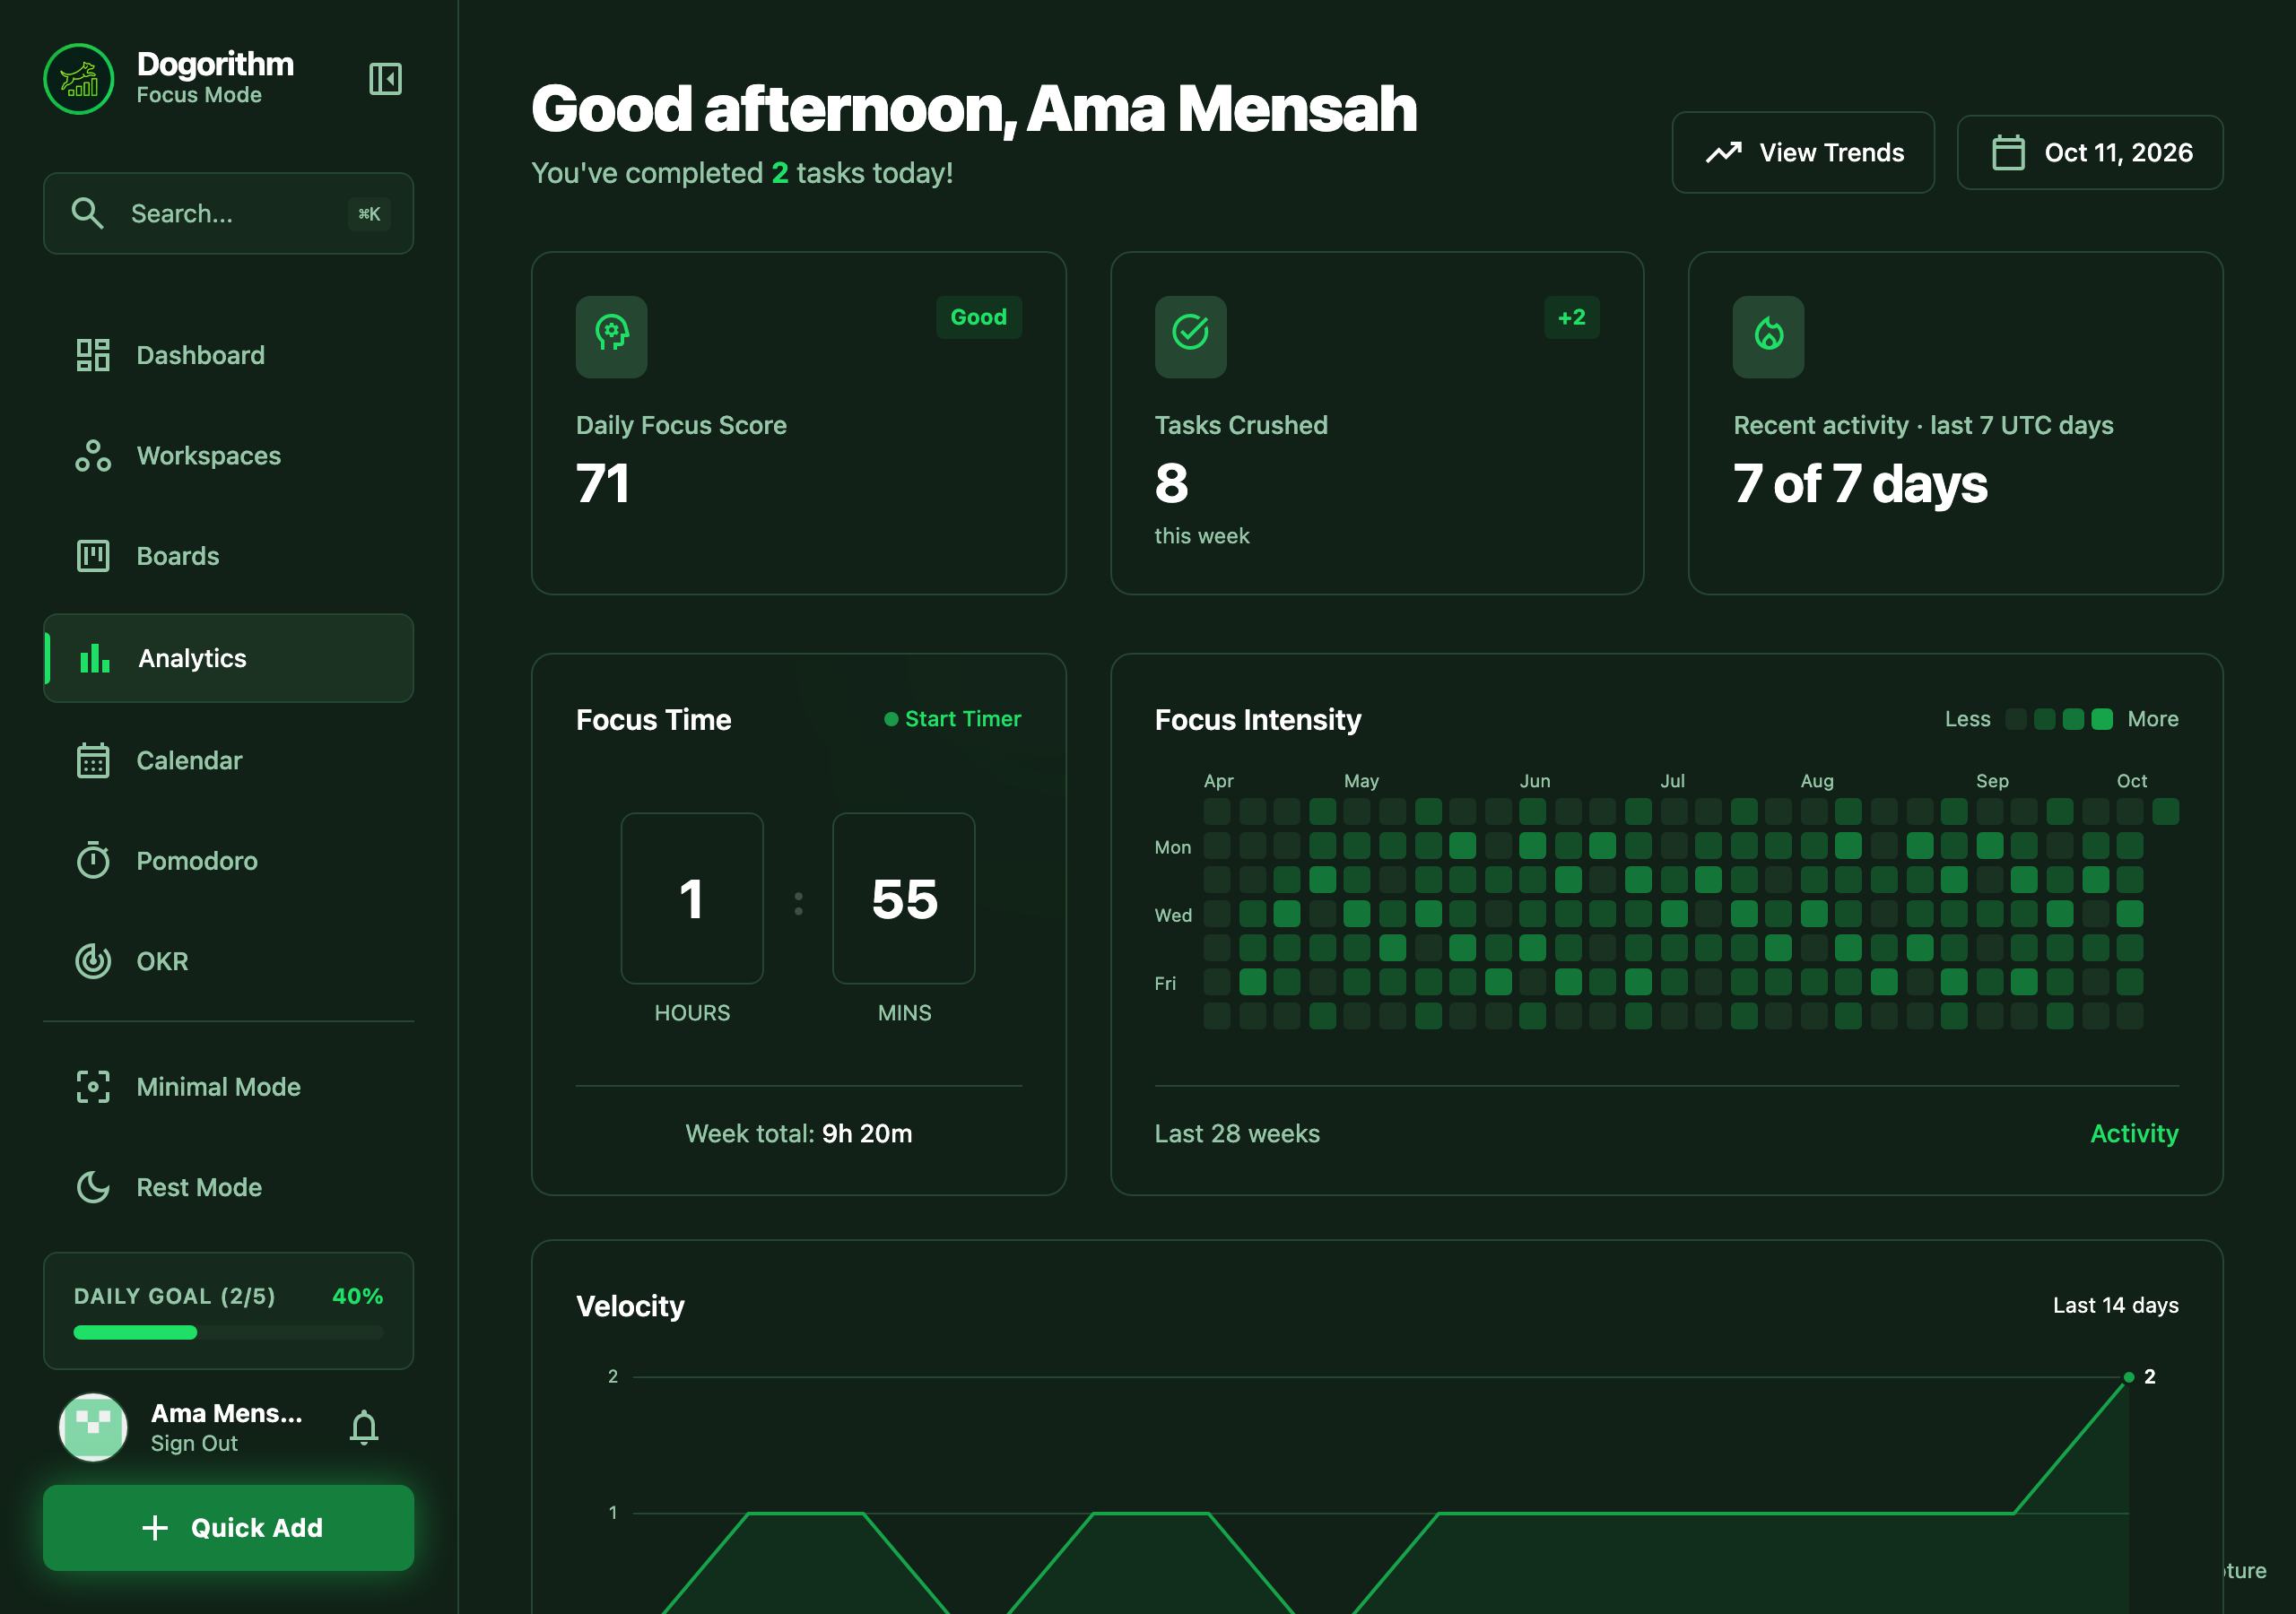This screenshot has width=2296, height=1614.
Task: Click the hours tile showing 1
Action: point(692,898)
